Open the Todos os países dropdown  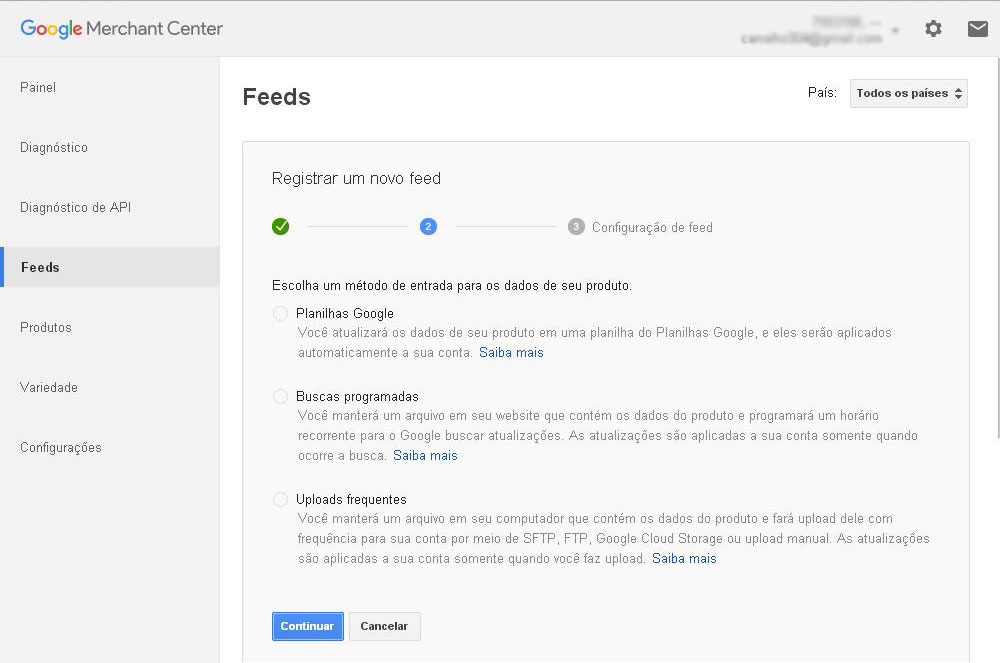pyautogui.click(x=908, y=93)
